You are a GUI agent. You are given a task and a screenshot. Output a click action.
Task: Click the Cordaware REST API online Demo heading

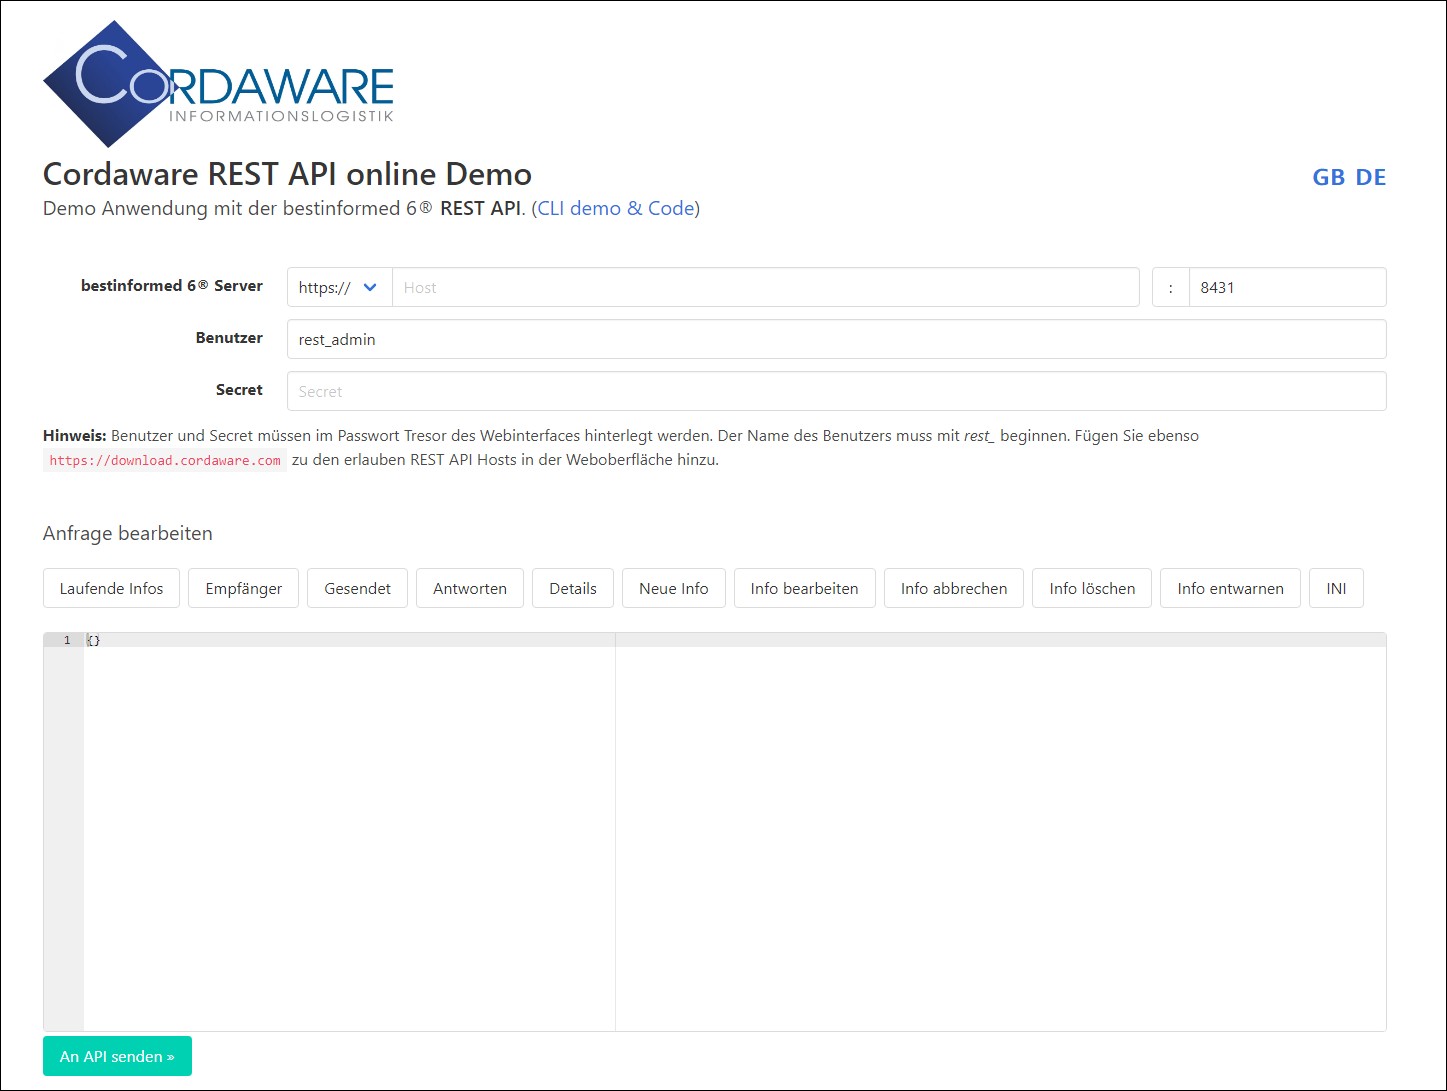287,174
